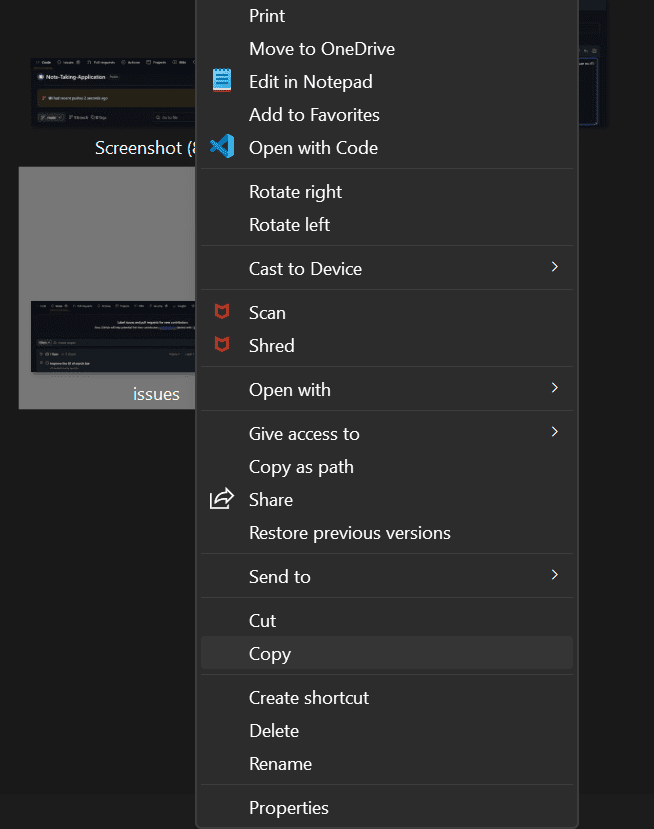
Task: Click the Visual Studio Code icon
Action: pyautogui.click(x=222, y=147)
